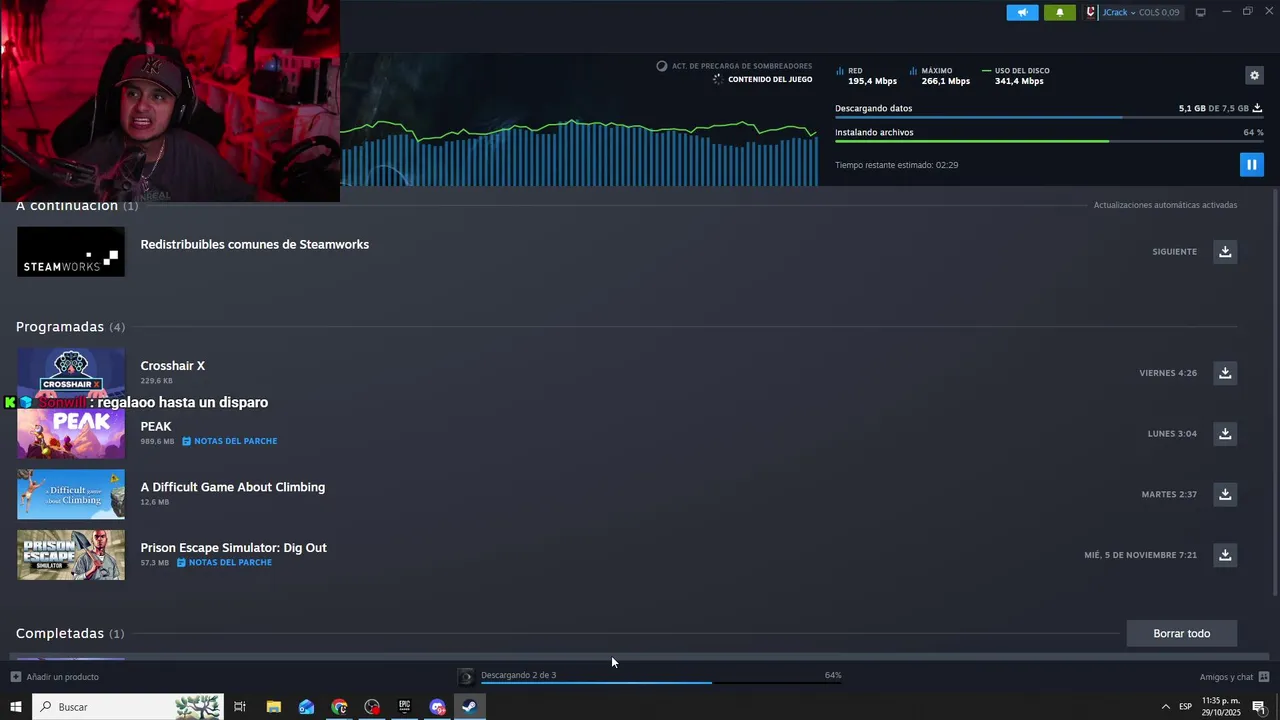Screen dimensions: 1280x720
Task: Click the Amigos y chat grid icon
Action: click(x=1264, y=677)
